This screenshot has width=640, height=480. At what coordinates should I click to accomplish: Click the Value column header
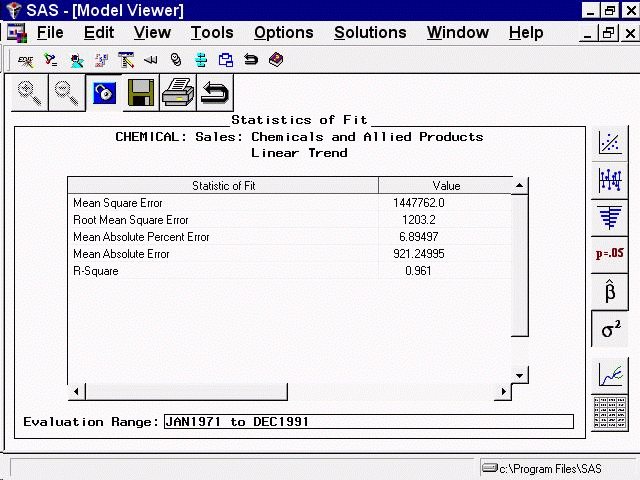pos(446,186)
